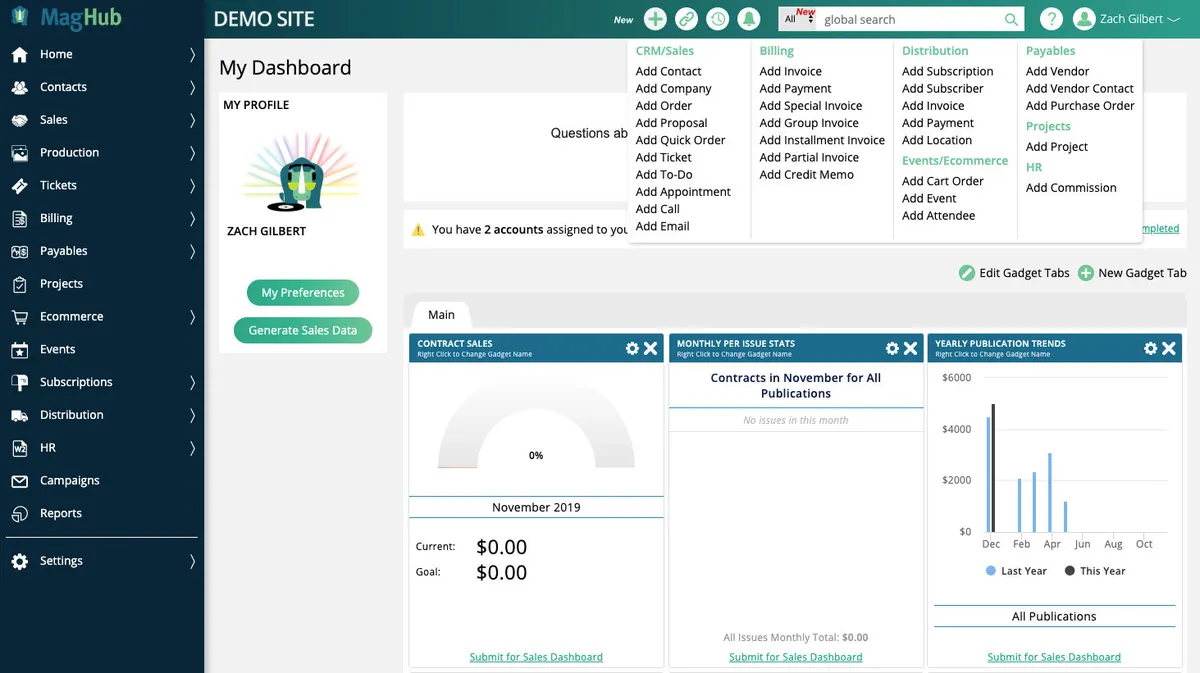
Task: Click the Reports icon in sidebar
Action: [x=19, y=513]
